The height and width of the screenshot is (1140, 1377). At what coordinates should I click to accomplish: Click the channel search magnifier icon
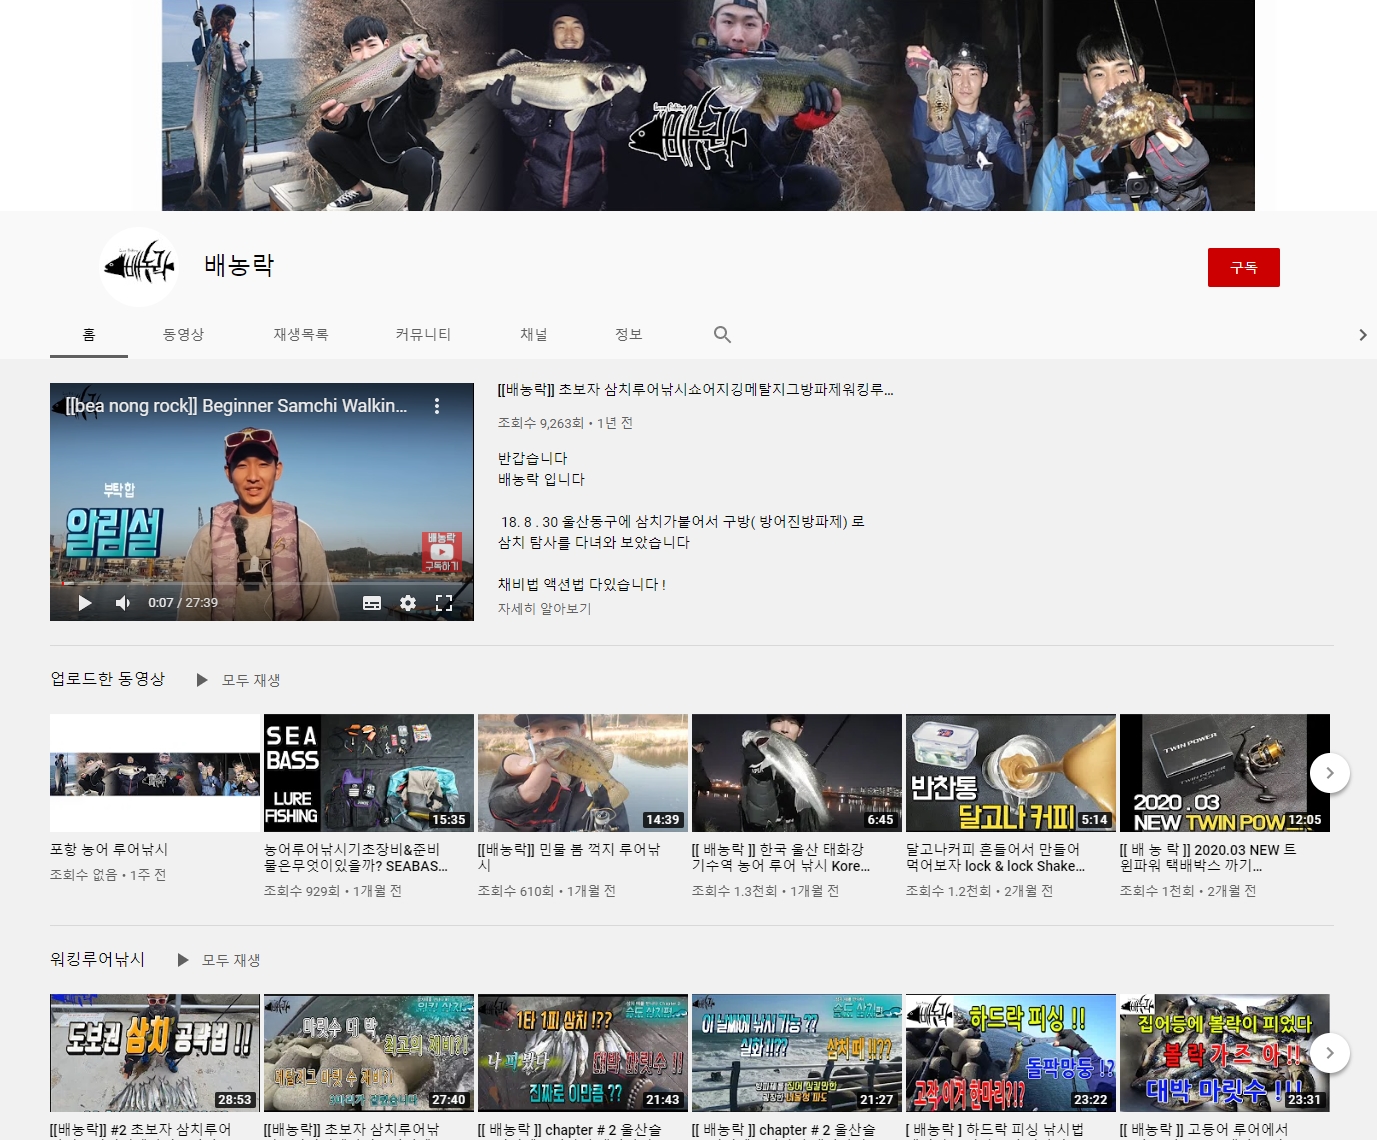click(722, 335)
